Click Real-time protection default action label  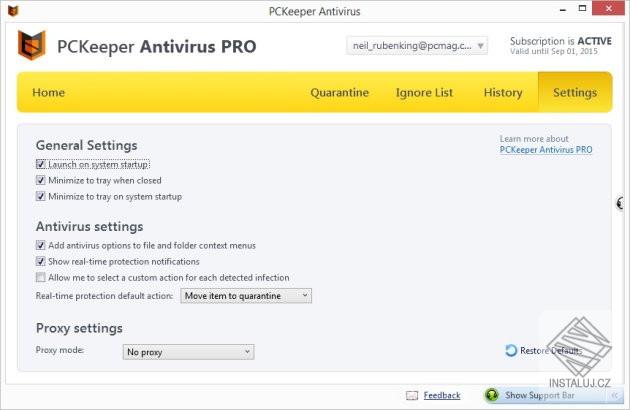pos(104,296)
